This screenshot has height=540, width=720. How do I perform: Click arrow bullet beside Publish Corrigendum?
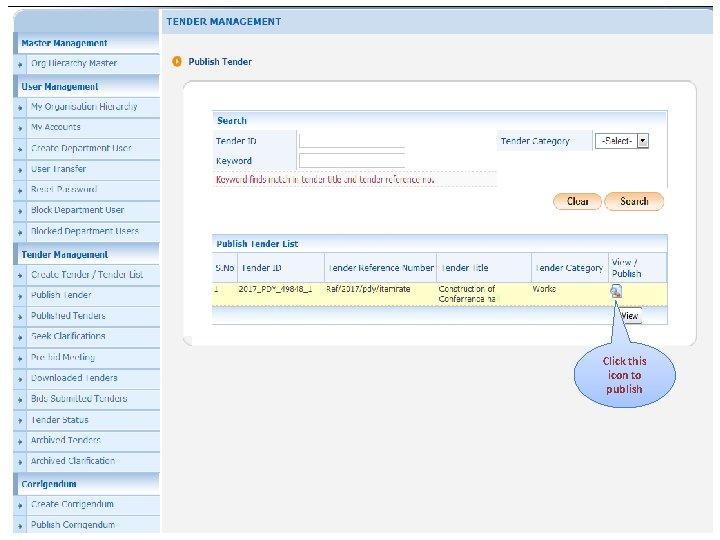click(20, 526)
